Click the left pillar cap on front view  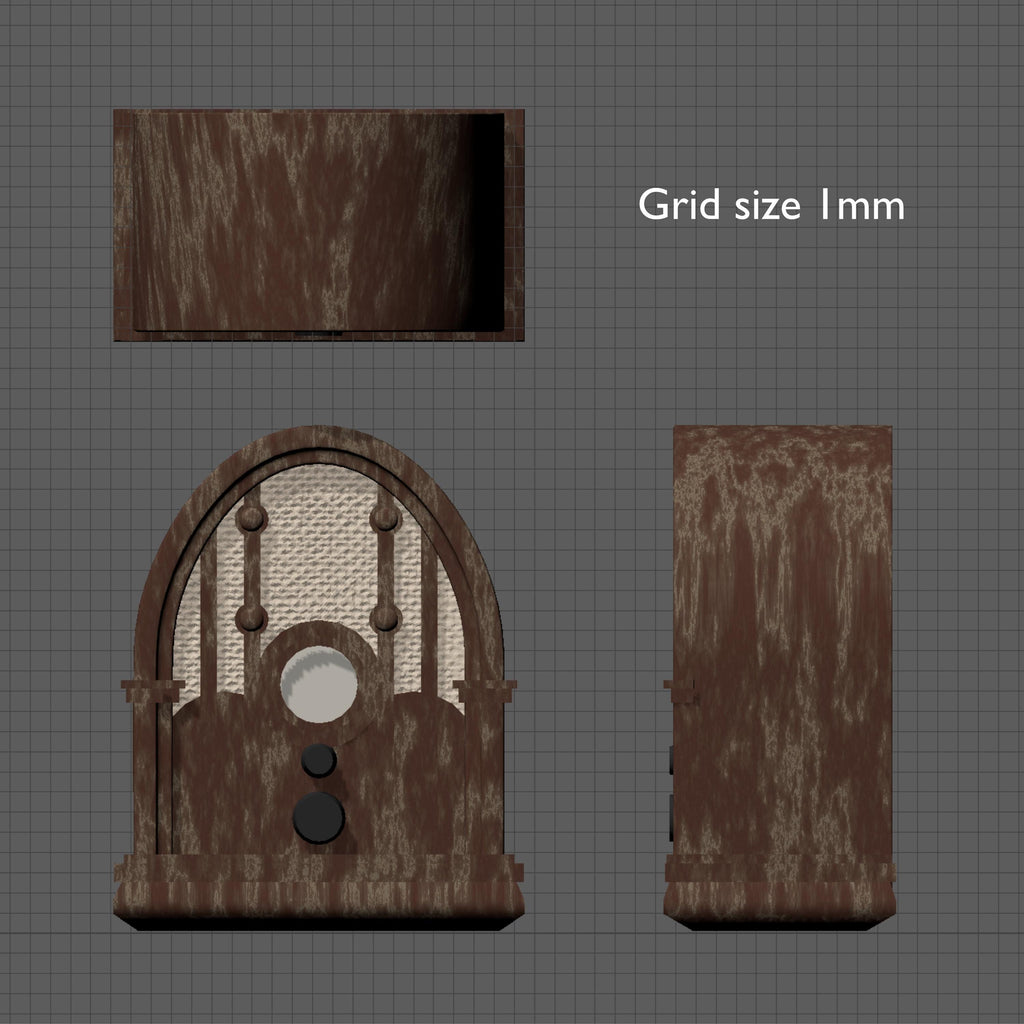pos(153,688)
